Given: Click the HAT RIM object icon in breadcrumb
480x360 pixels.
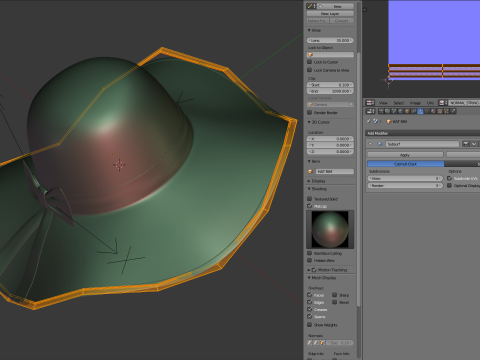Looking at the screenshot, I should click(x=389, y=121).
